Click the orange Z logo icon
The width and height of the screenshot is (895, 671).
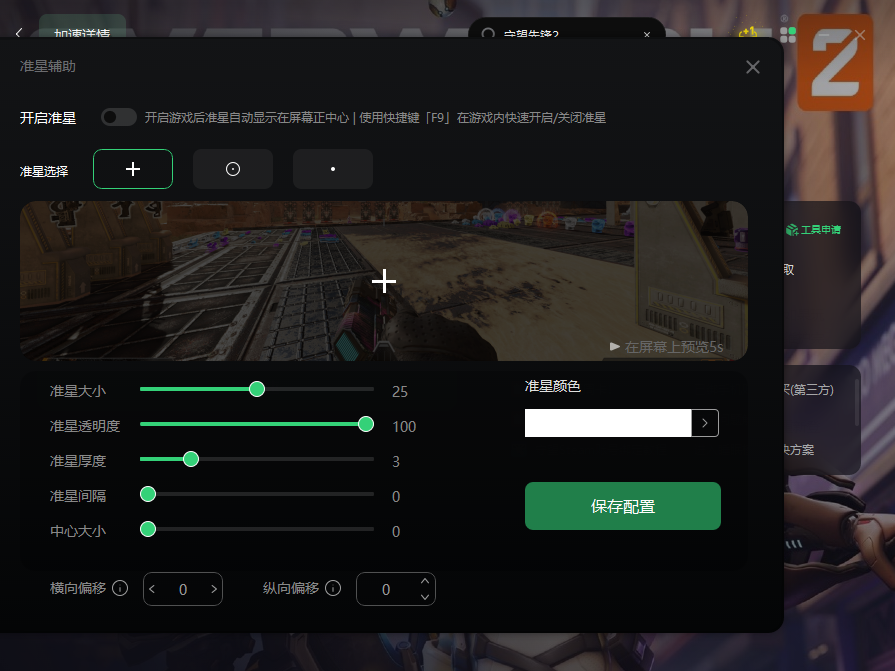835,63
